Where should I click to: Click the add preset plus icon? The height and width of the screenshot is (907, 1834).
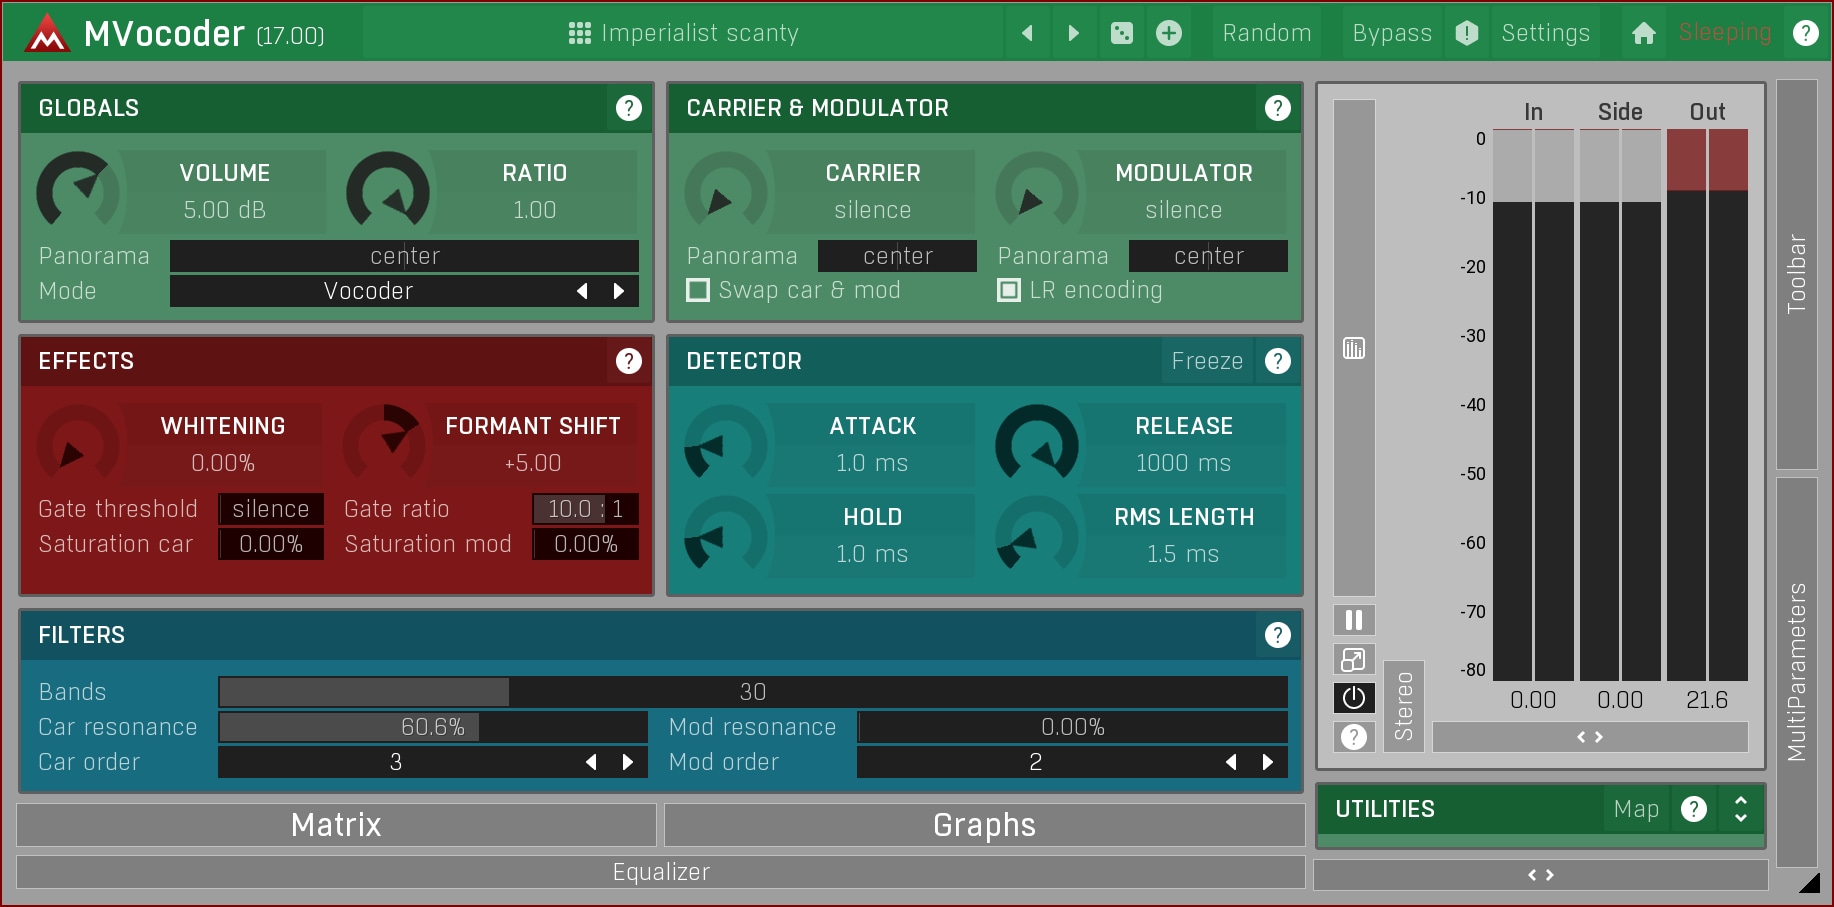pos(1168,33)
